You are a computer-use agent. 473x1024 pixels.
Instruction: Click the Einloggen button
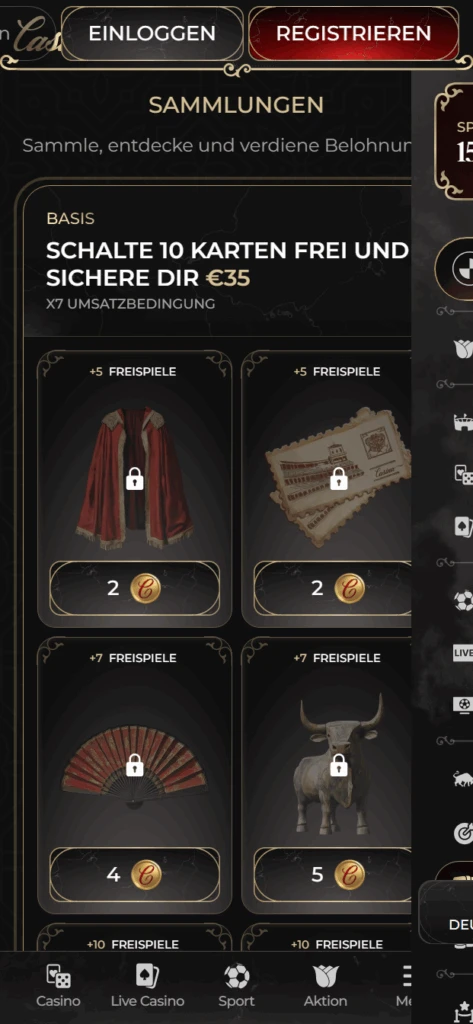click(x=152, y=33)
